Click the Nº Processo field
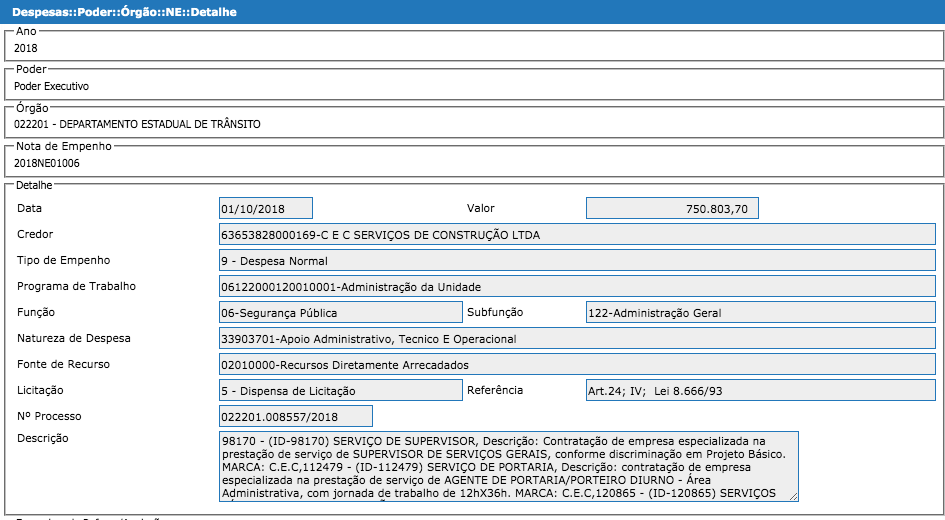This screenshot has height=520, width=945. [295, 416]
